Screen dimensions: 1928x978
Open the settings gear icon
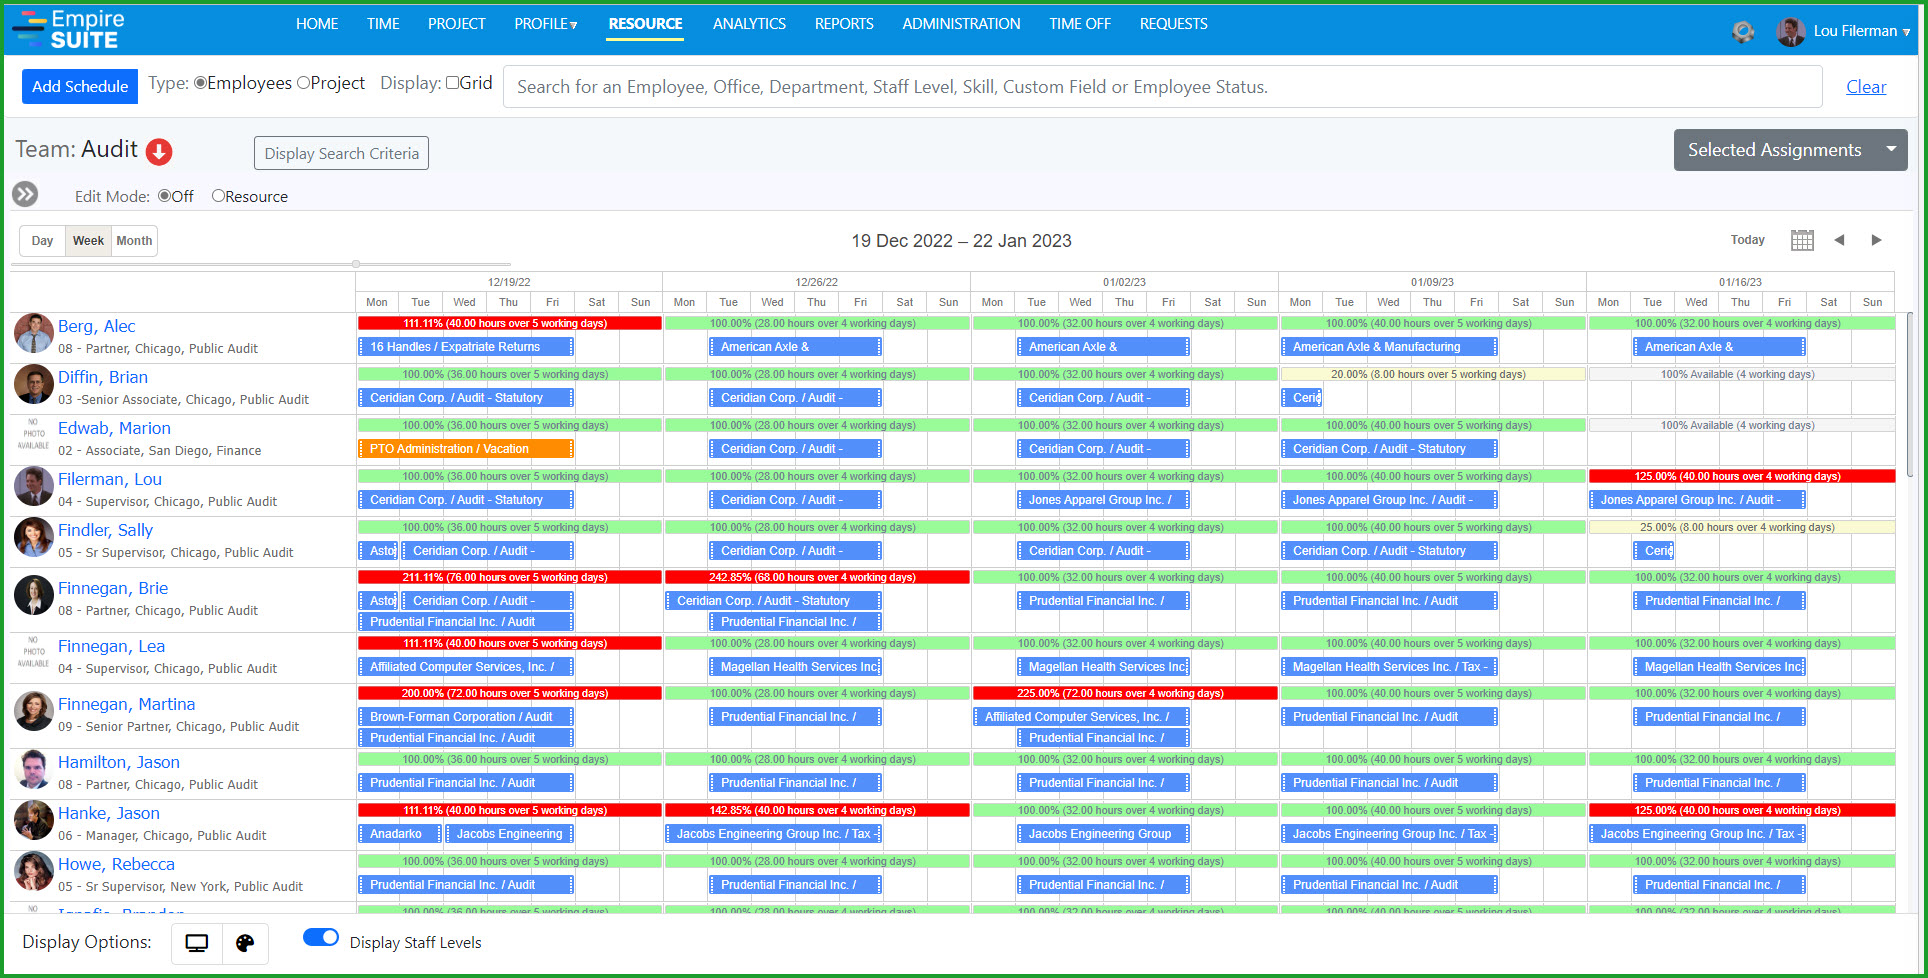pos(1743,31)
